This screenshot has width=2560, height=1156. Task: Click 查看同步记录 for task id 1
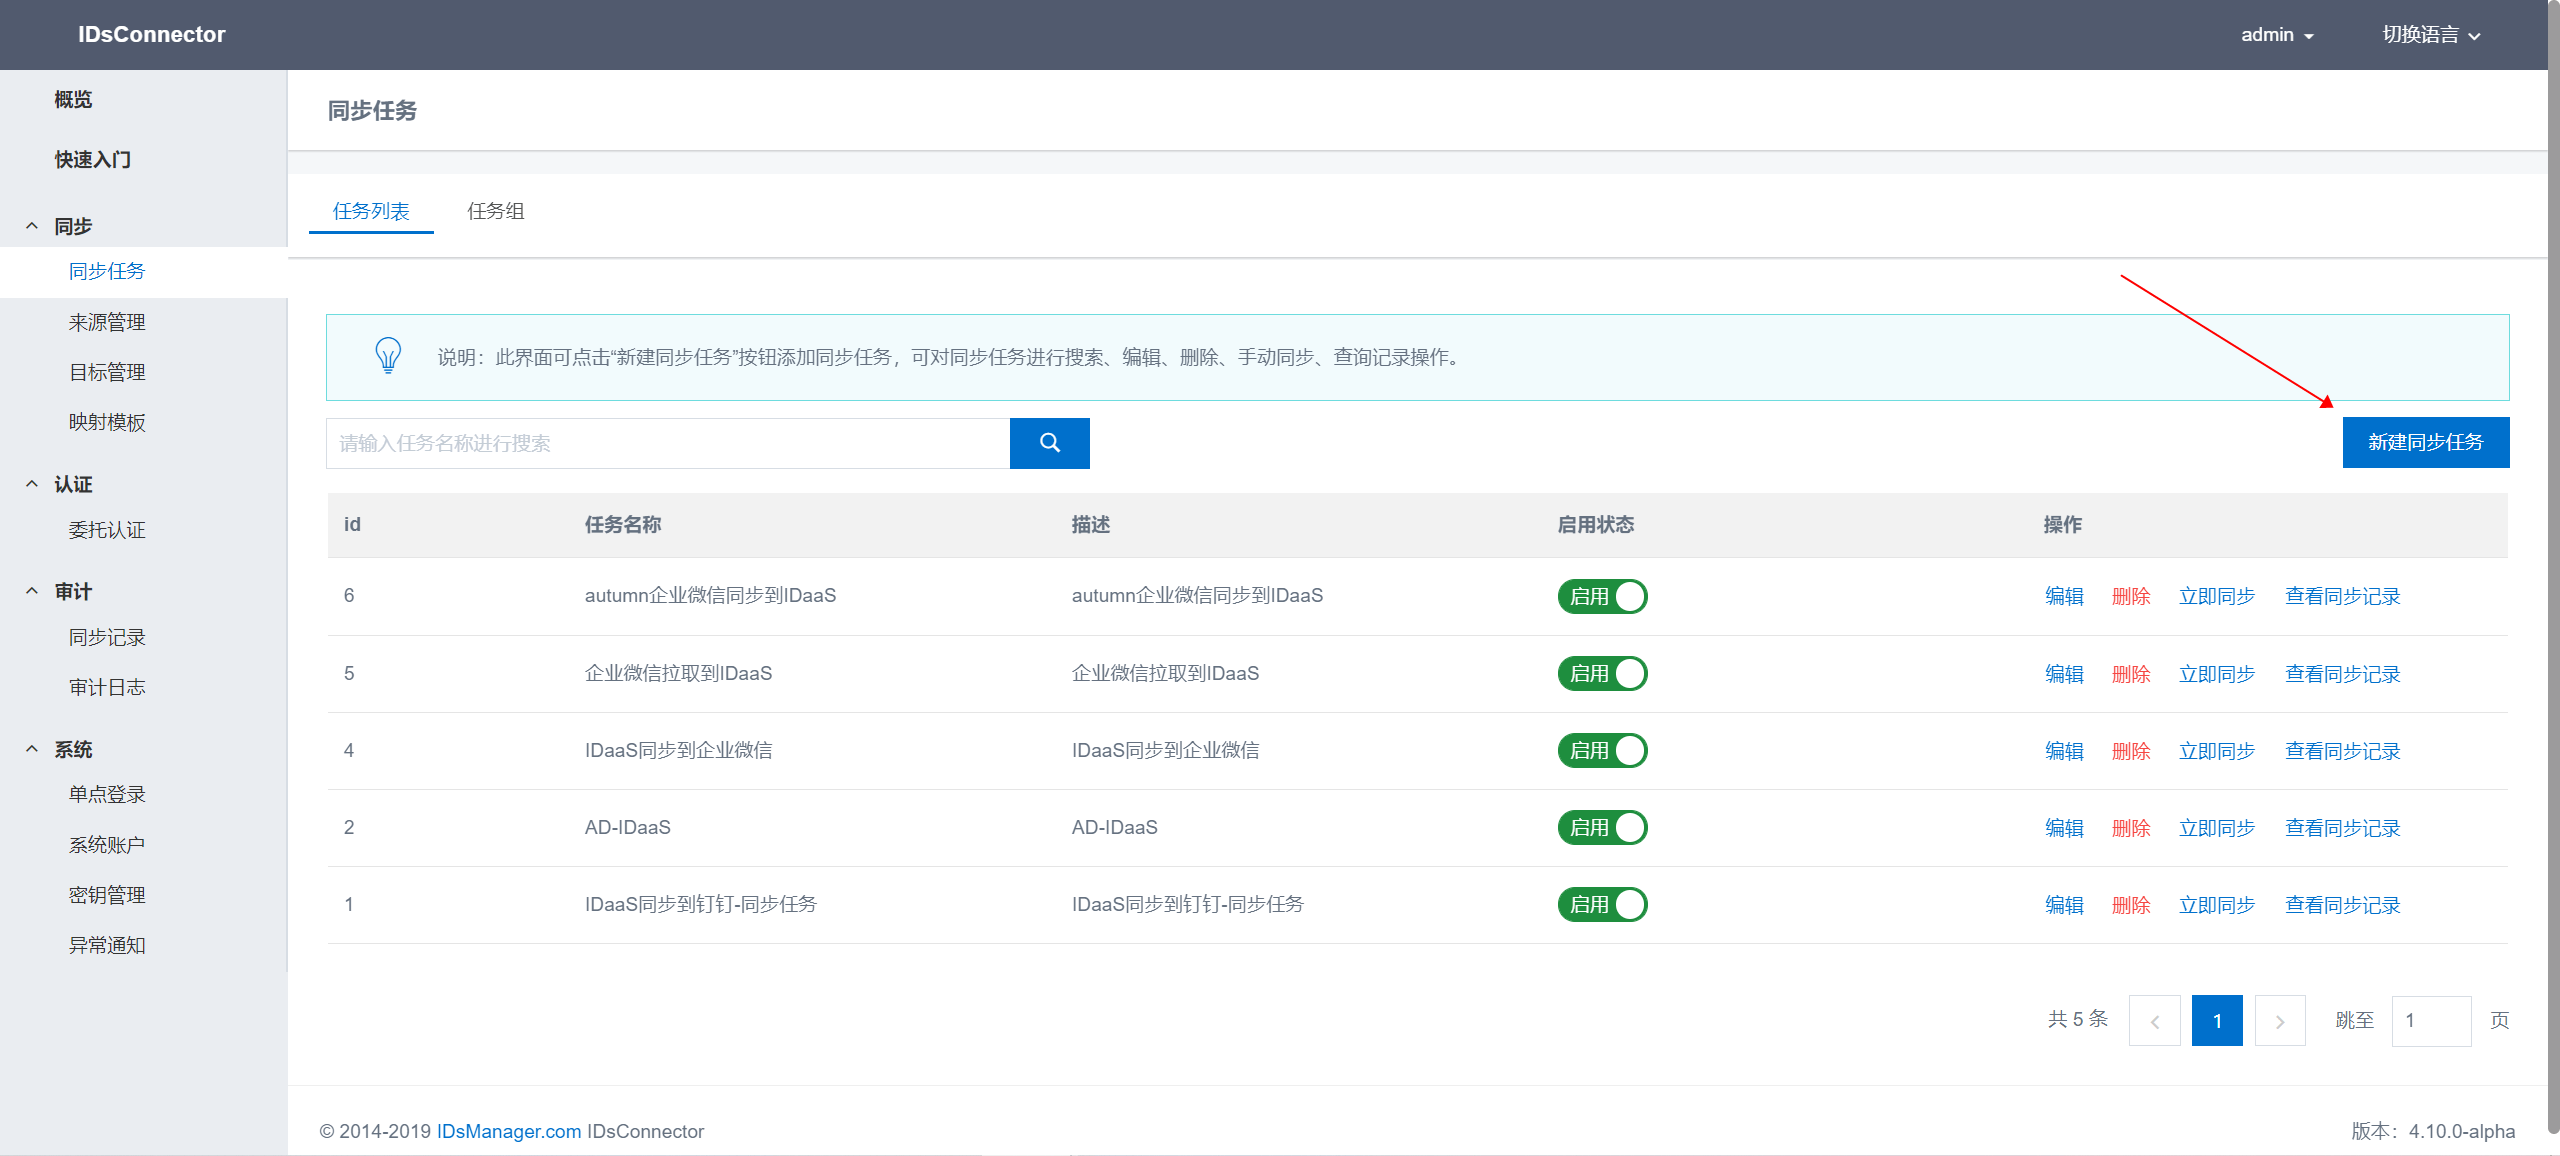coord(2343,905)
